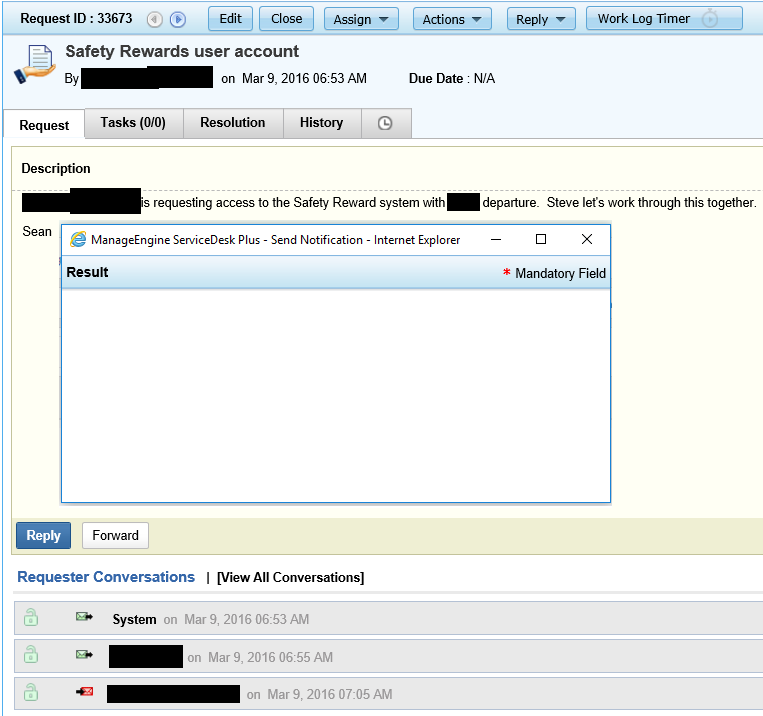Expand System conversation from 06:53 AM
Viewport: 763px width, 716px height.
coord(388,618)
